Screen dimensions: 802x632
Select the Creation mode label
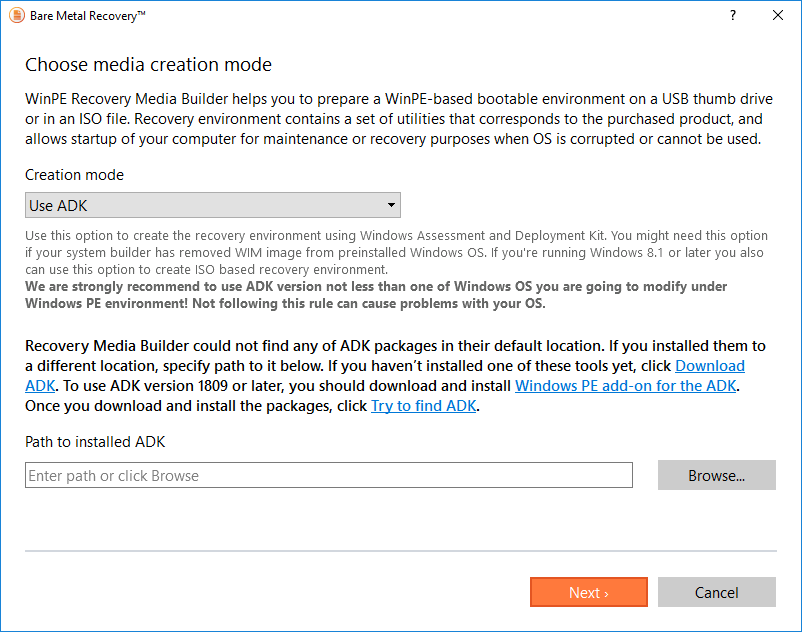74,175
